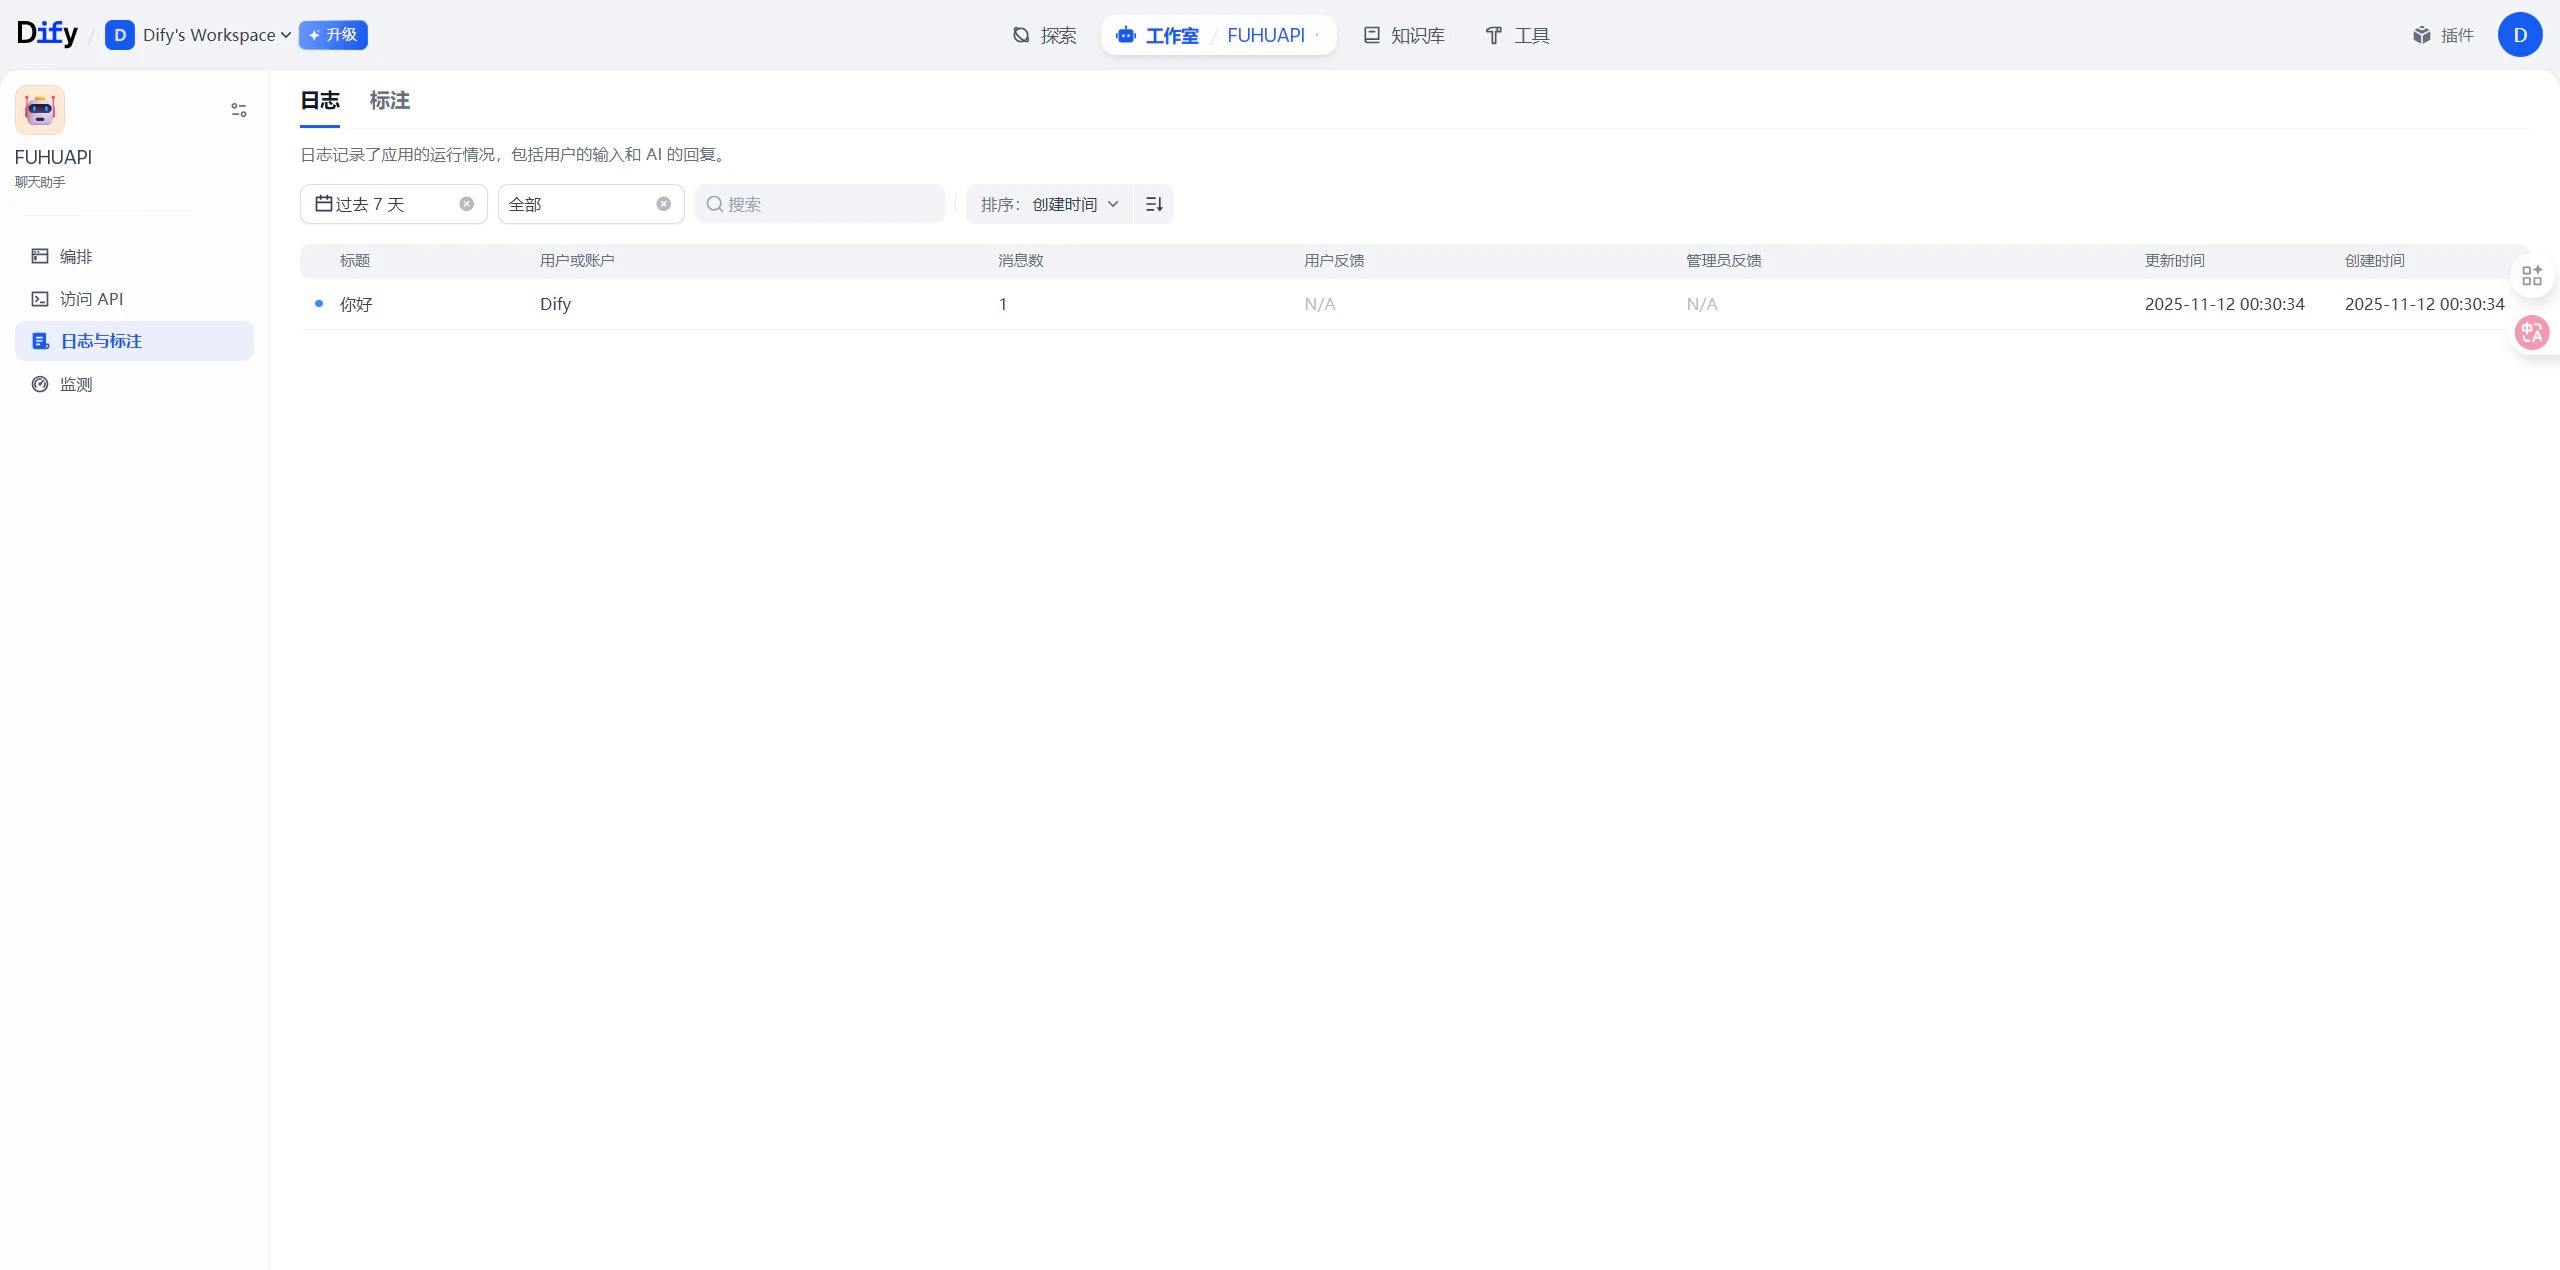Viewport: 2560px width, 1270px height.
Task: Switch to the 日志 tab
Action: pos(320,100)
